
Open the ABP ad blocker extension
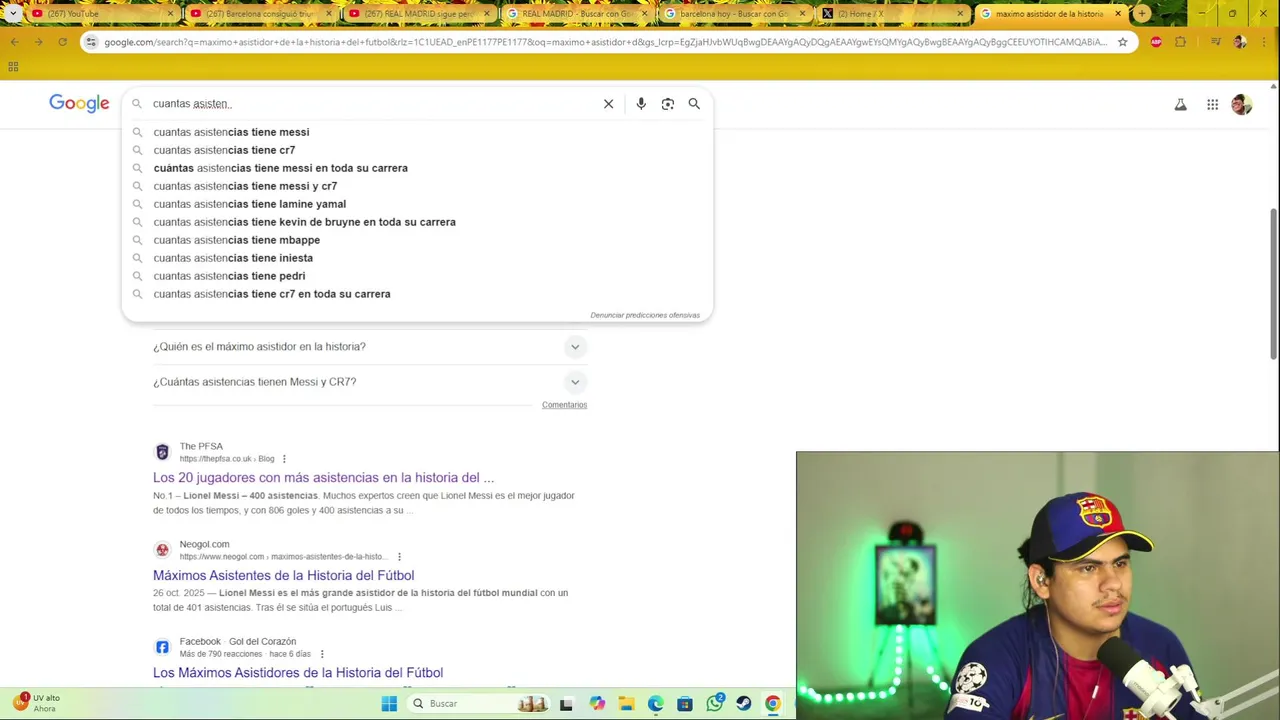point(1157,42)
